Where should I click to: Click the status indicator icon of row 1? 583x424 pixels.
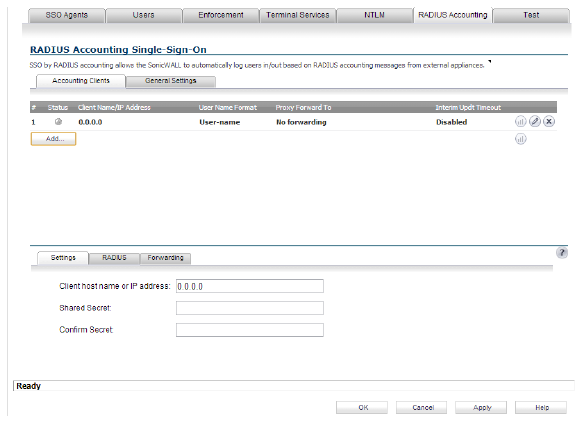58,122
